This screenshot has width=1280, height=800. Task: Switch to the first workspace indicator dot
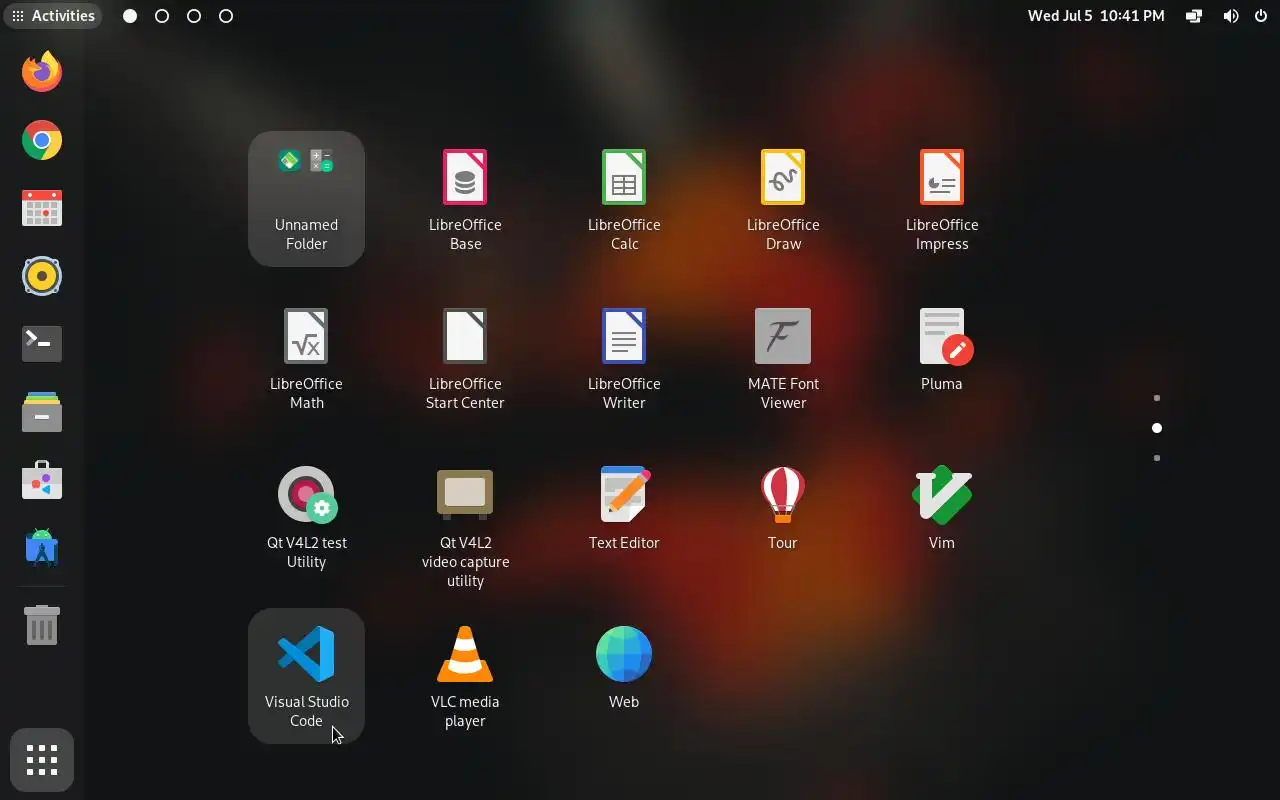point(130,16)
